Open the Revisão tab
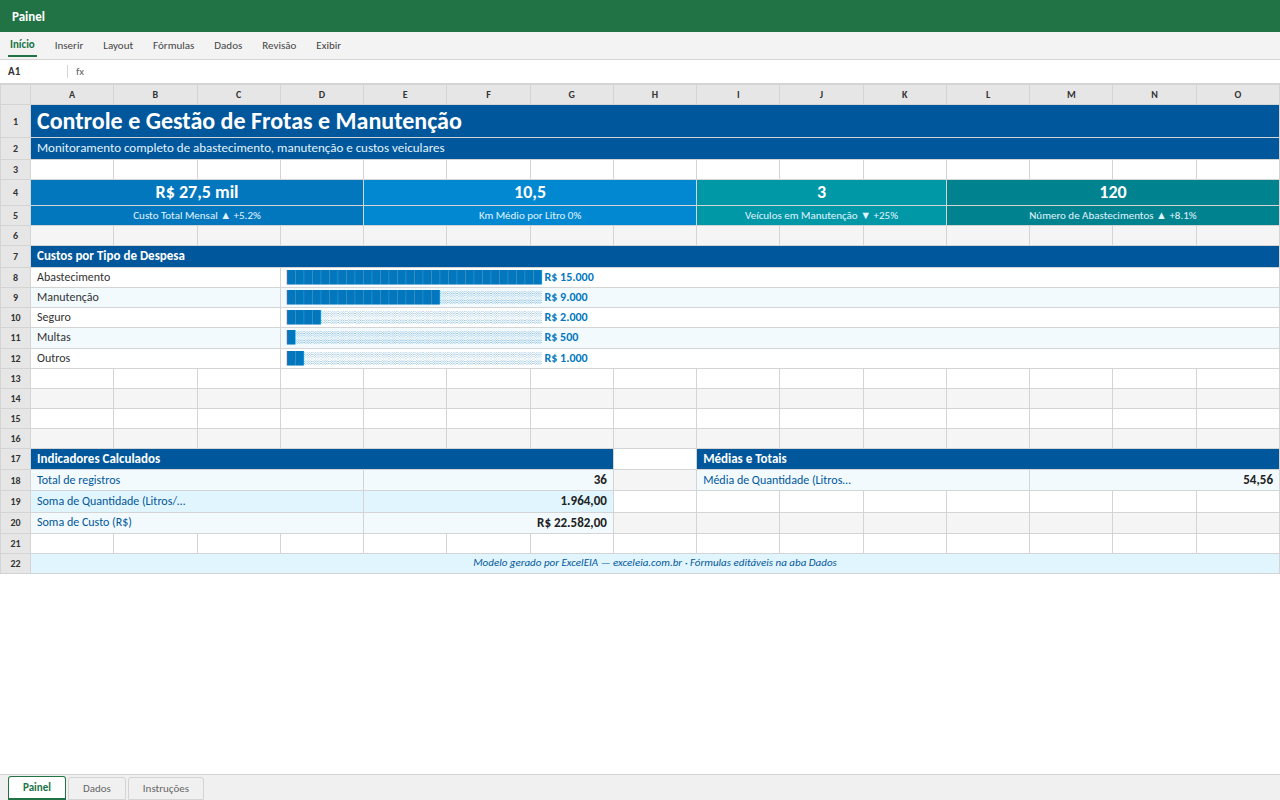The image size is (1280, 800). [x=279, y=46]
